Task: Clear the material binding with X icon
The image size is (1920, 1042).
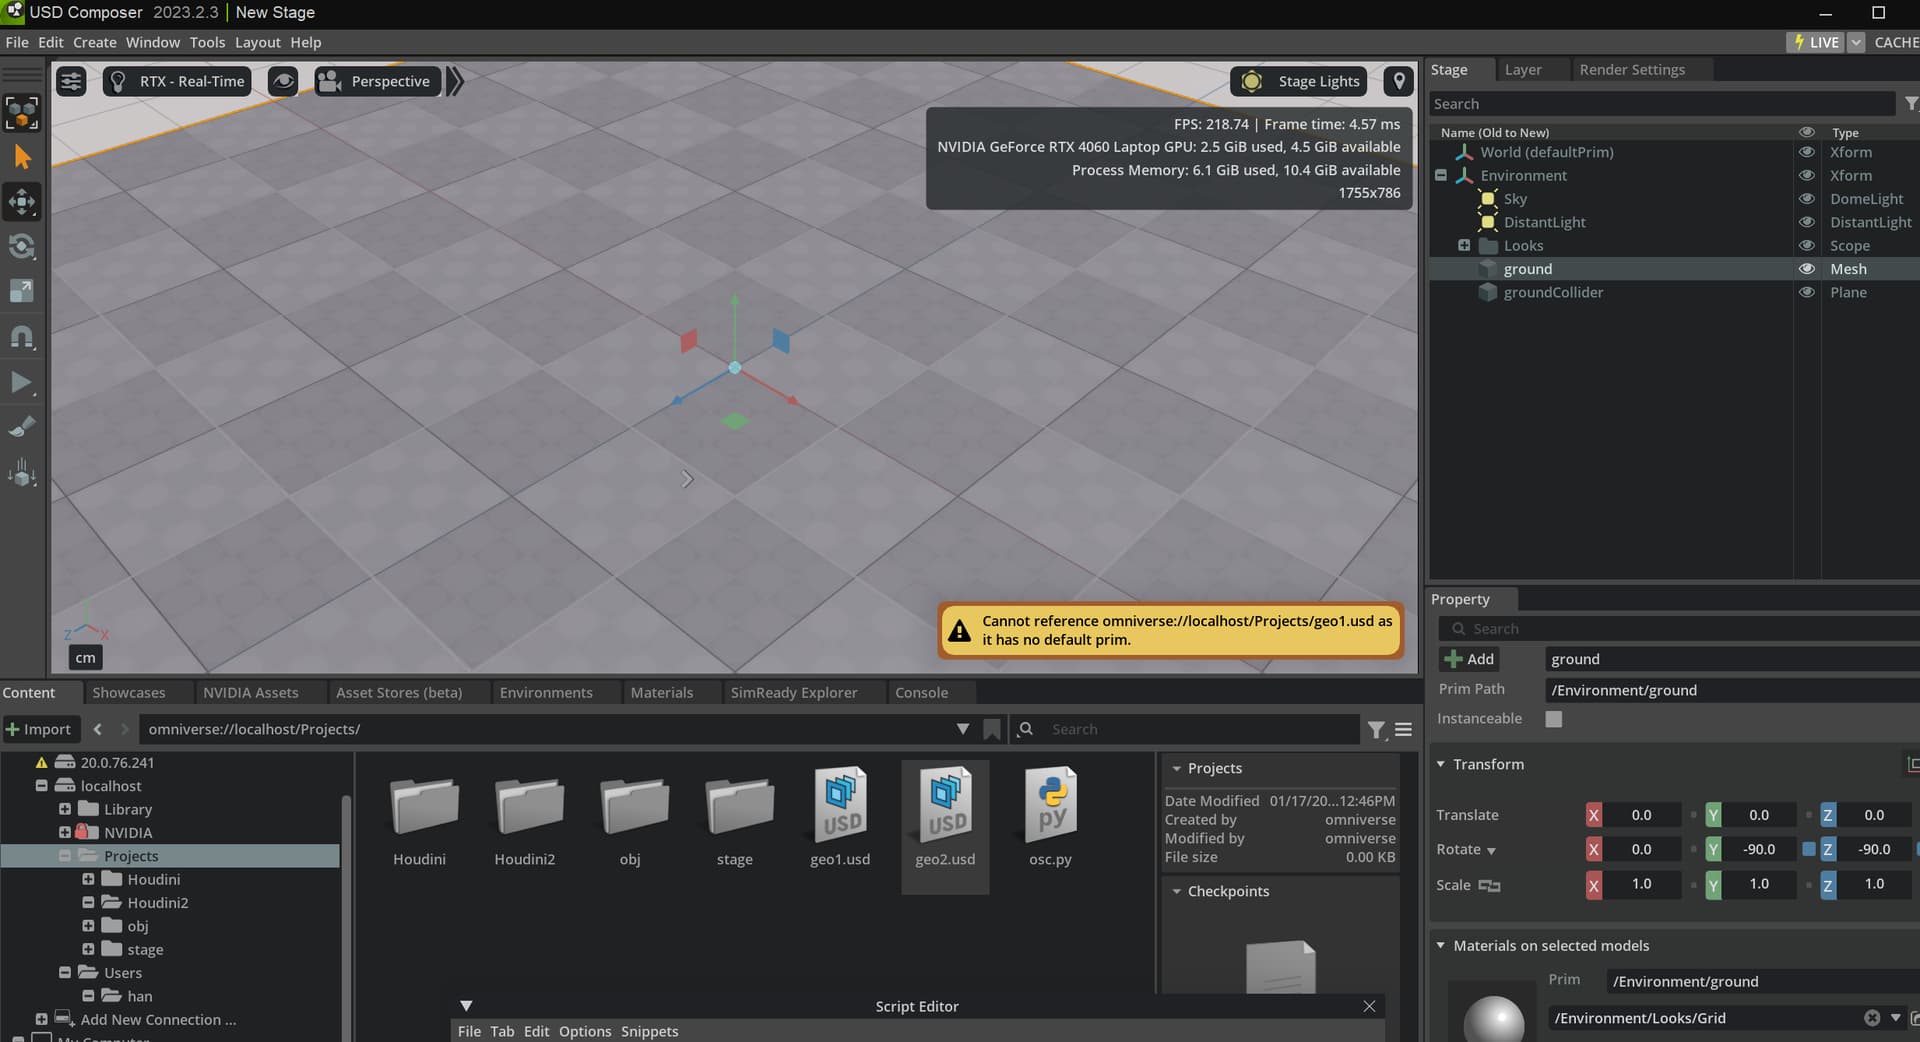Action: pyautogui.click(x=1872, y=1017)
